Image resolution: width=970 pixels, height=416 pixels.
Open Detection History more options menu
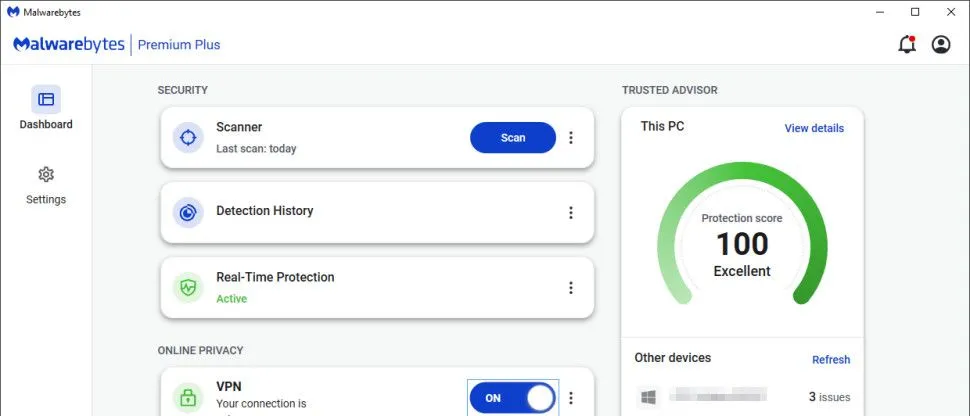571,212
